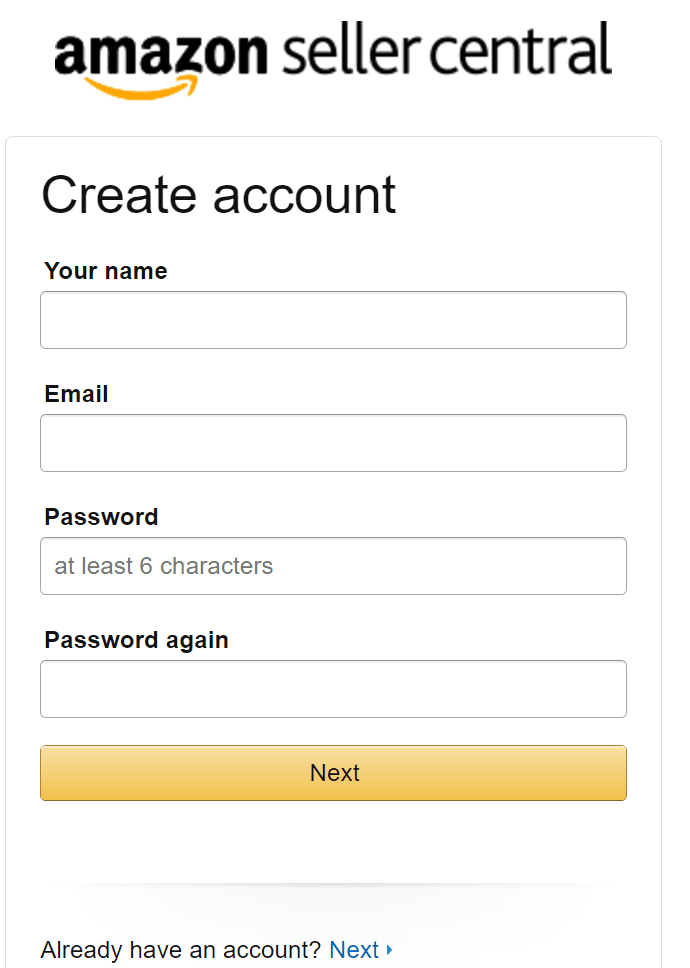The width and height of the screenshot is (690, 968).
Task: Click the "Your name" field label
Action: click(106, 271)
